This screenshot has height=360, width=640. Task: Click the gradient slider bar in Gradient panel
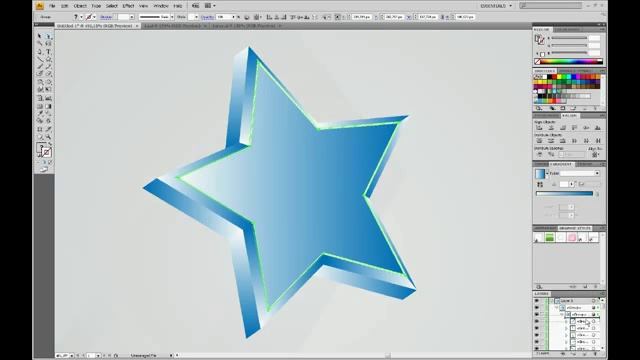click(564, 193)
